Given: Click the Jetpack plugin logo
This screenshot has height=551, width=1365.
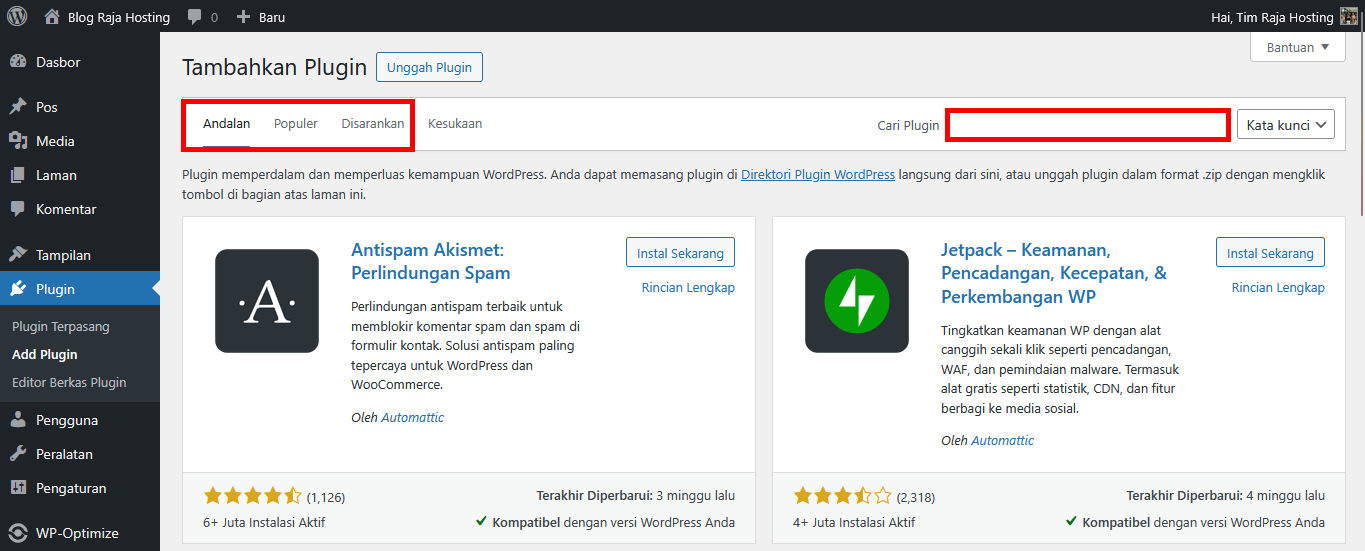Looking at the screenshot, I should [857, 301].
